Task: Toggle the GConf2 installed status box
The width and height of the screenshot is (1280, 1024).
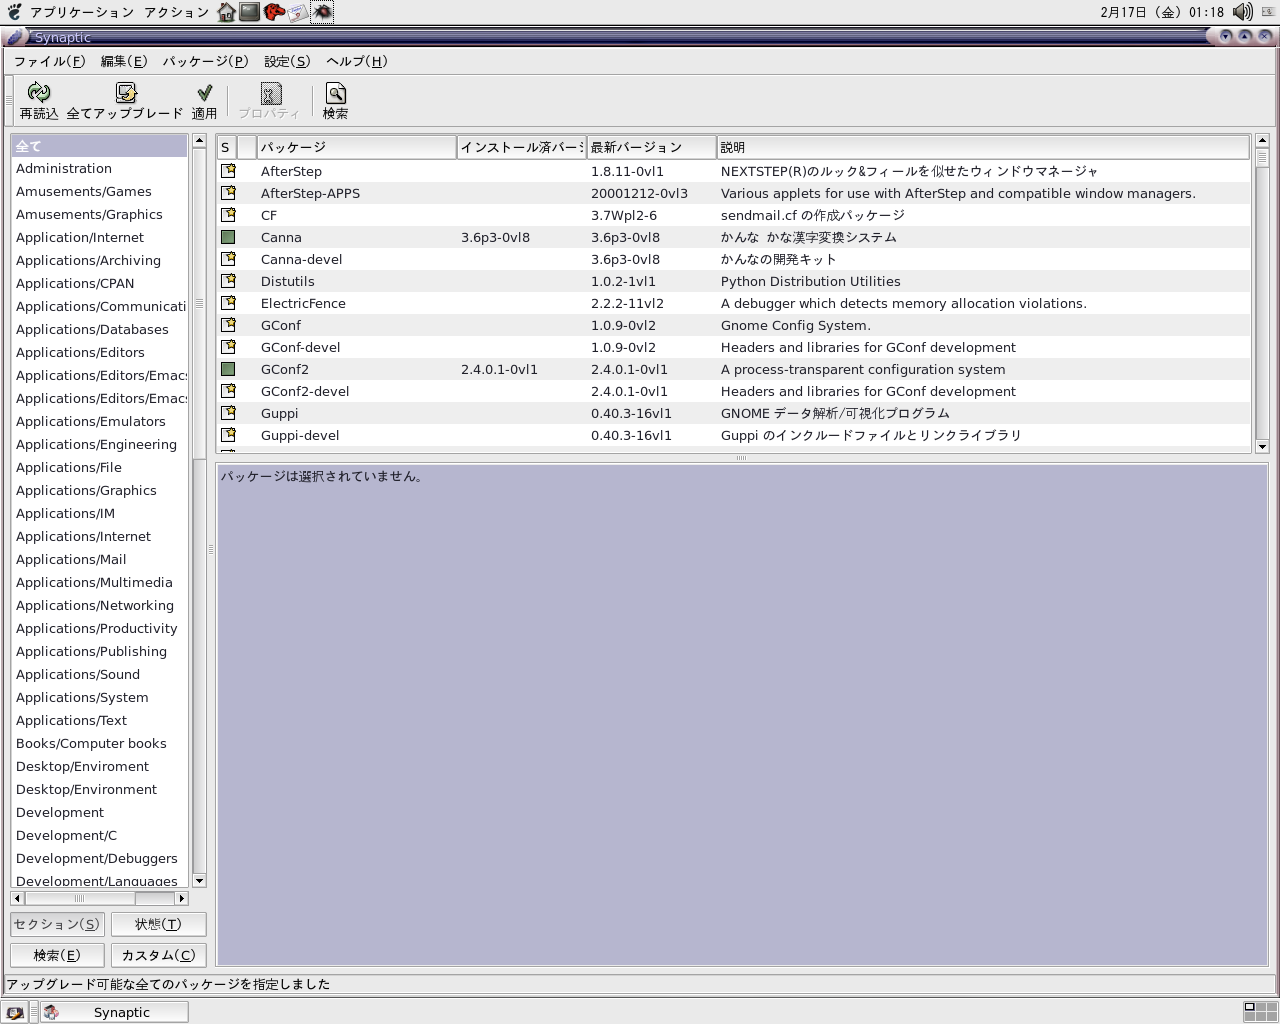Action: pyautogui.click(x=228, y=369)
